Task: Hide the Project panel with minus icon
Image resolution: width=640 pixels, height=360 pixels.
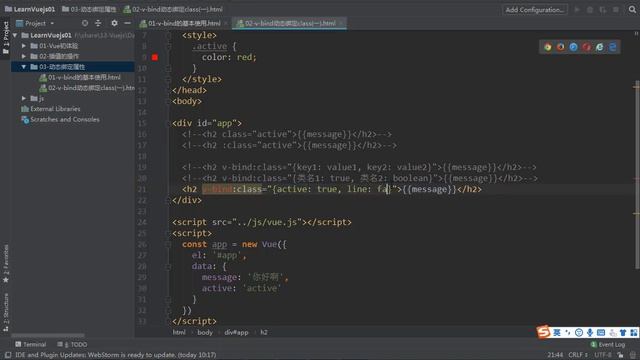Action: (x=127, y=23)
